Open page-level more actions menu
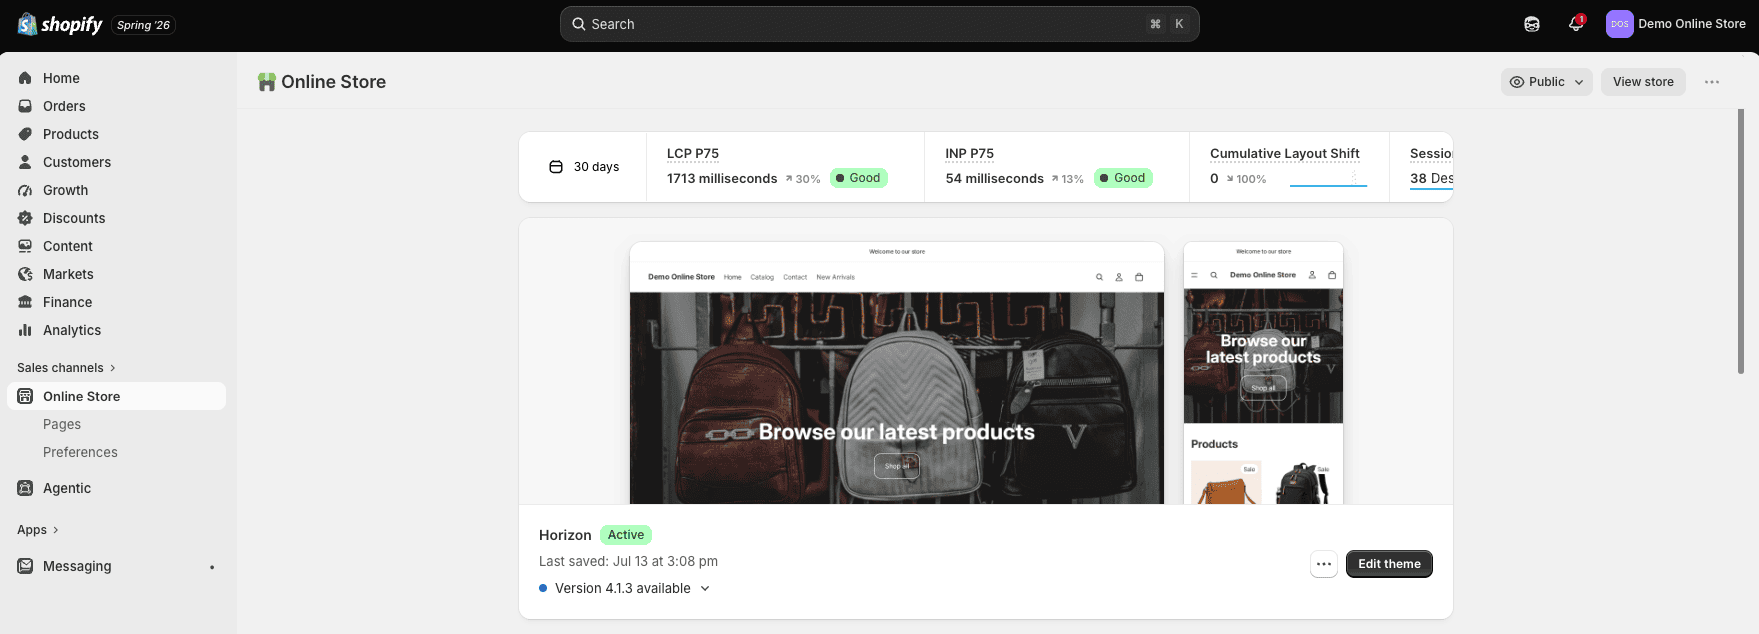Image resolution: width=1759 pixels, height=634 pixels. pos(1712,82)
